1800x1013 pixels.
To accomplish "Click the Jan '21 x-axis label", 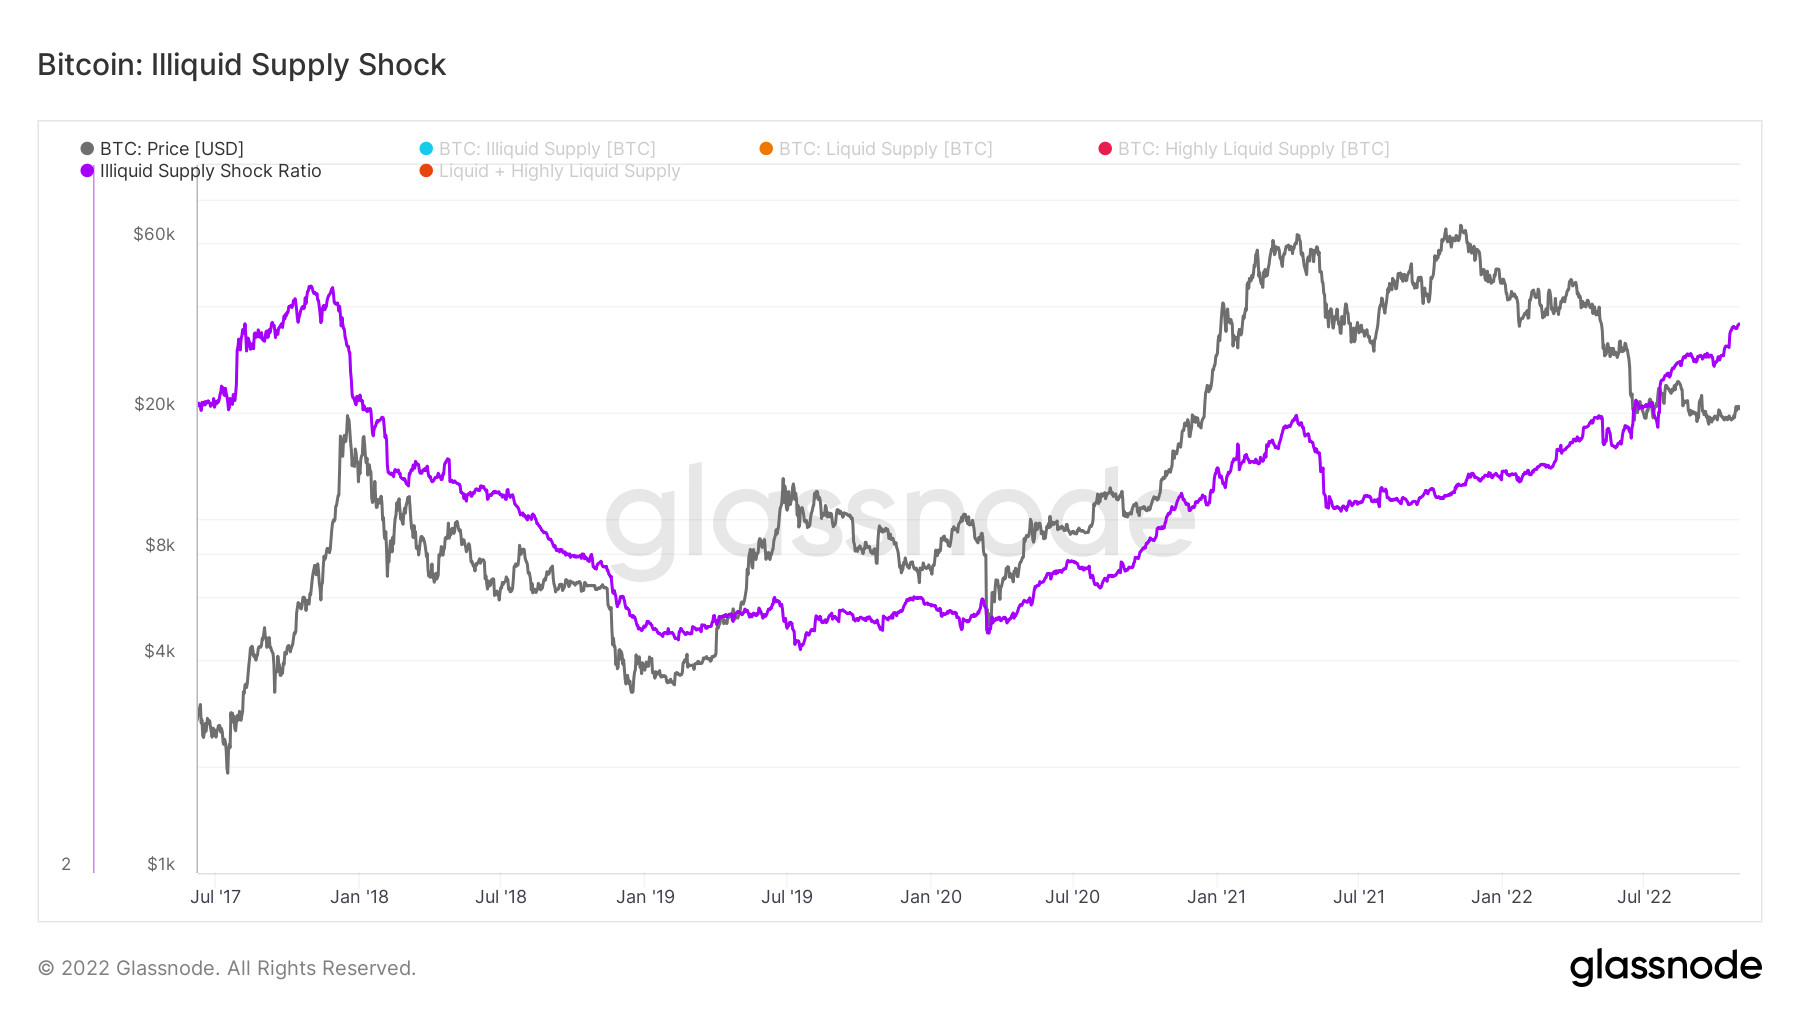I will 1216,897.
